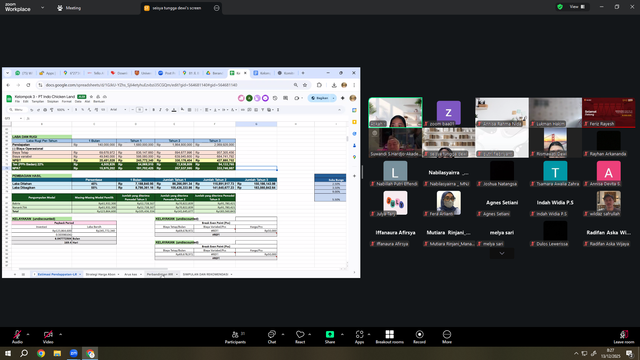Click Leave room button
The image size is (640, 360).
click(x=624, y=337)
